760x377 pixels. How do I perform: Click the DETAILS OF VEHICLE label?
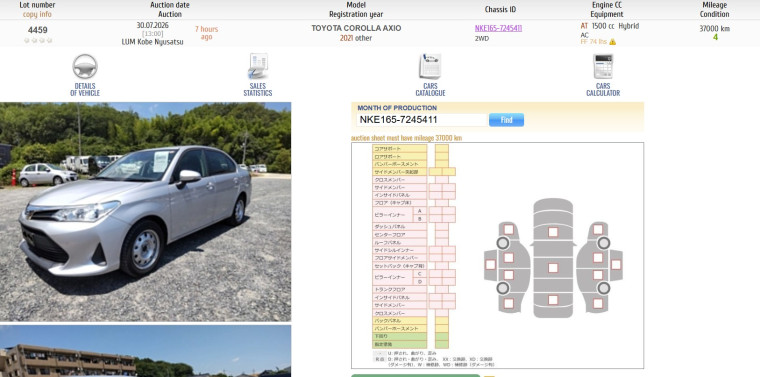click(x=85, y=90)
